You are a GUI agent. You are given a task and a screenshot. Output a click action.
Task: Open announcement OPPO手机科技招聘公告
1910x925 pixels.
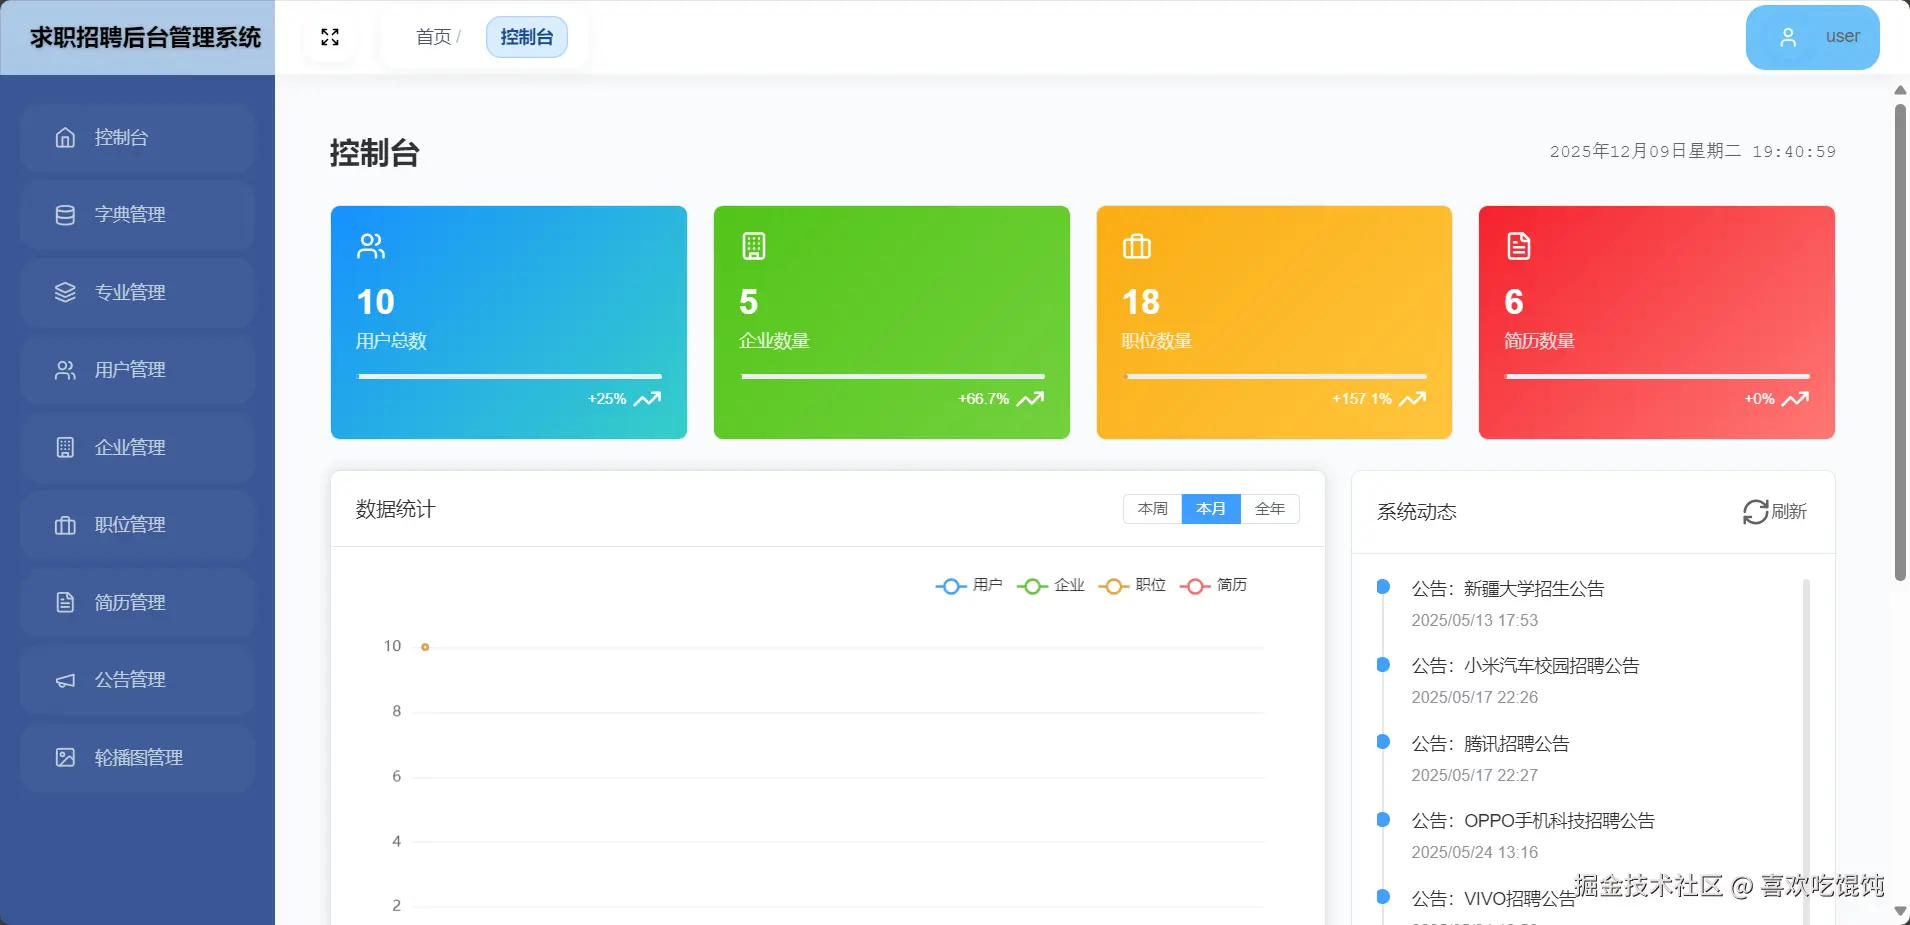[x=1533, y=821]
